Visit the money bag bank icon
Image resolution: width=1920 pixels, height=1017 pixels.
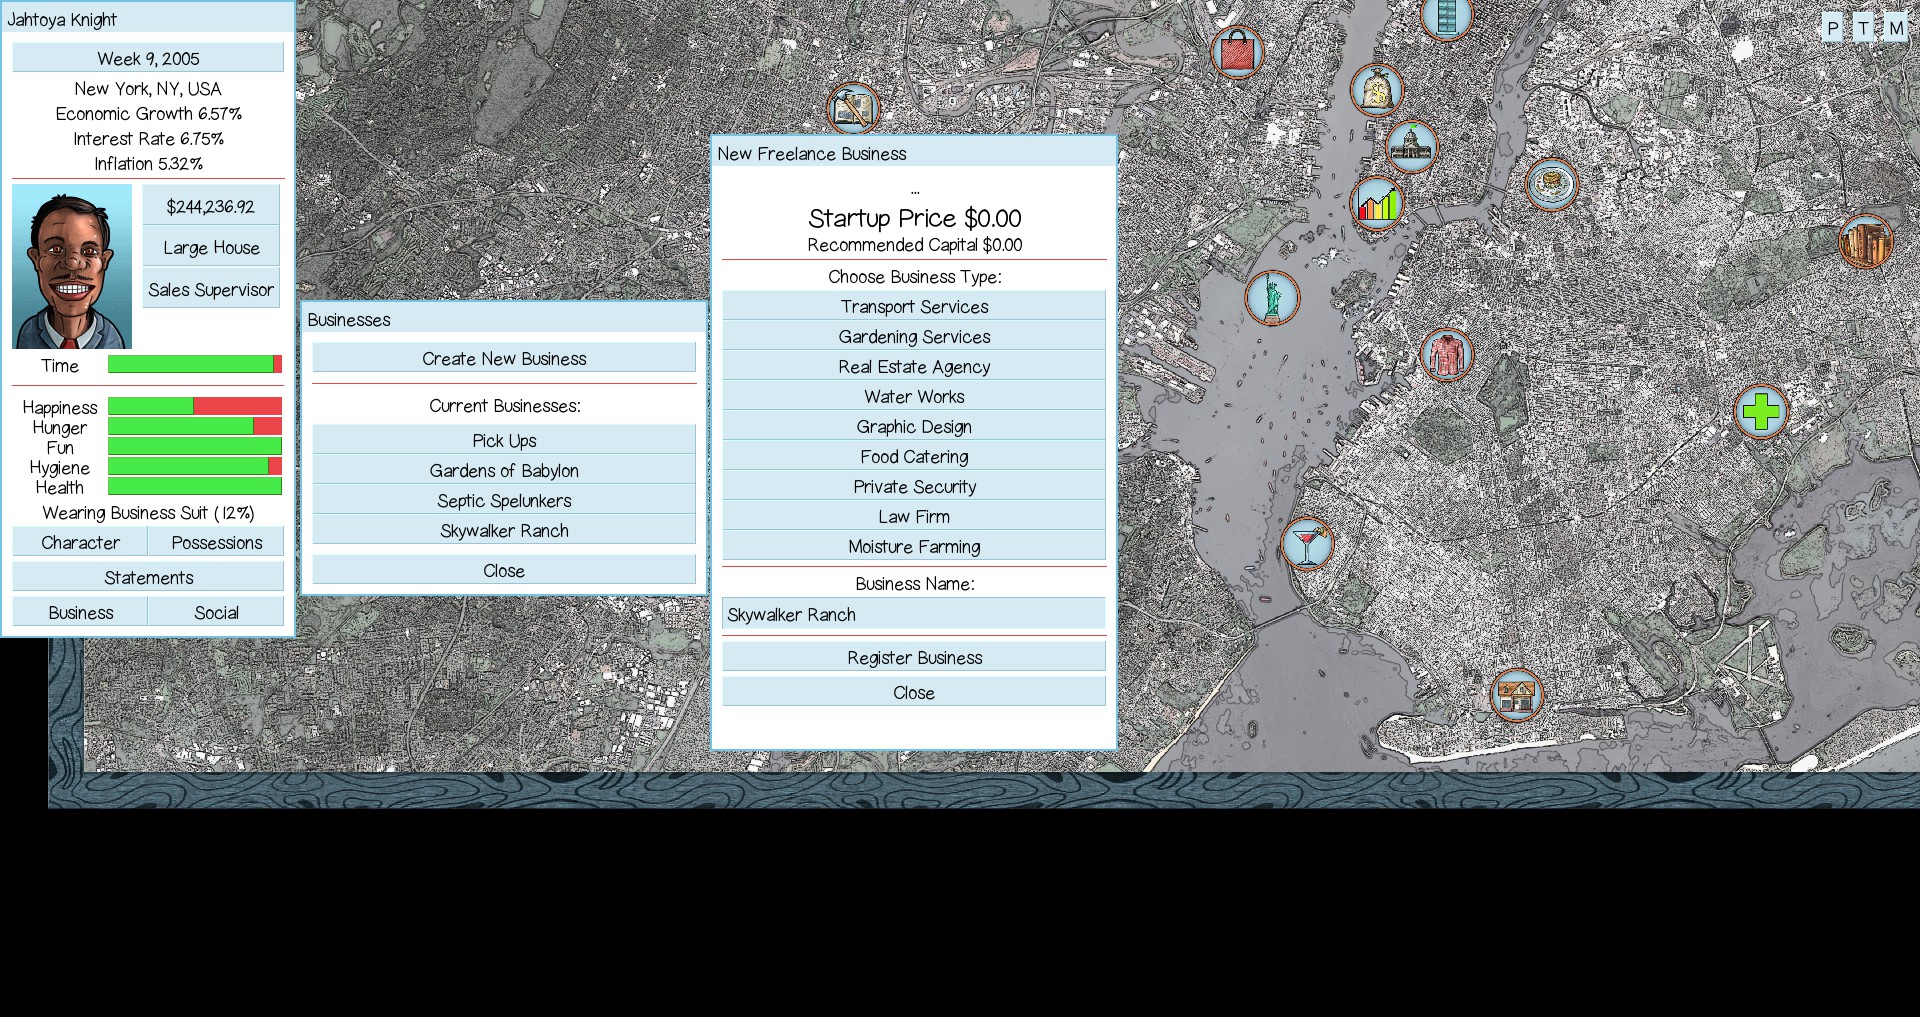pos(1377,91)
